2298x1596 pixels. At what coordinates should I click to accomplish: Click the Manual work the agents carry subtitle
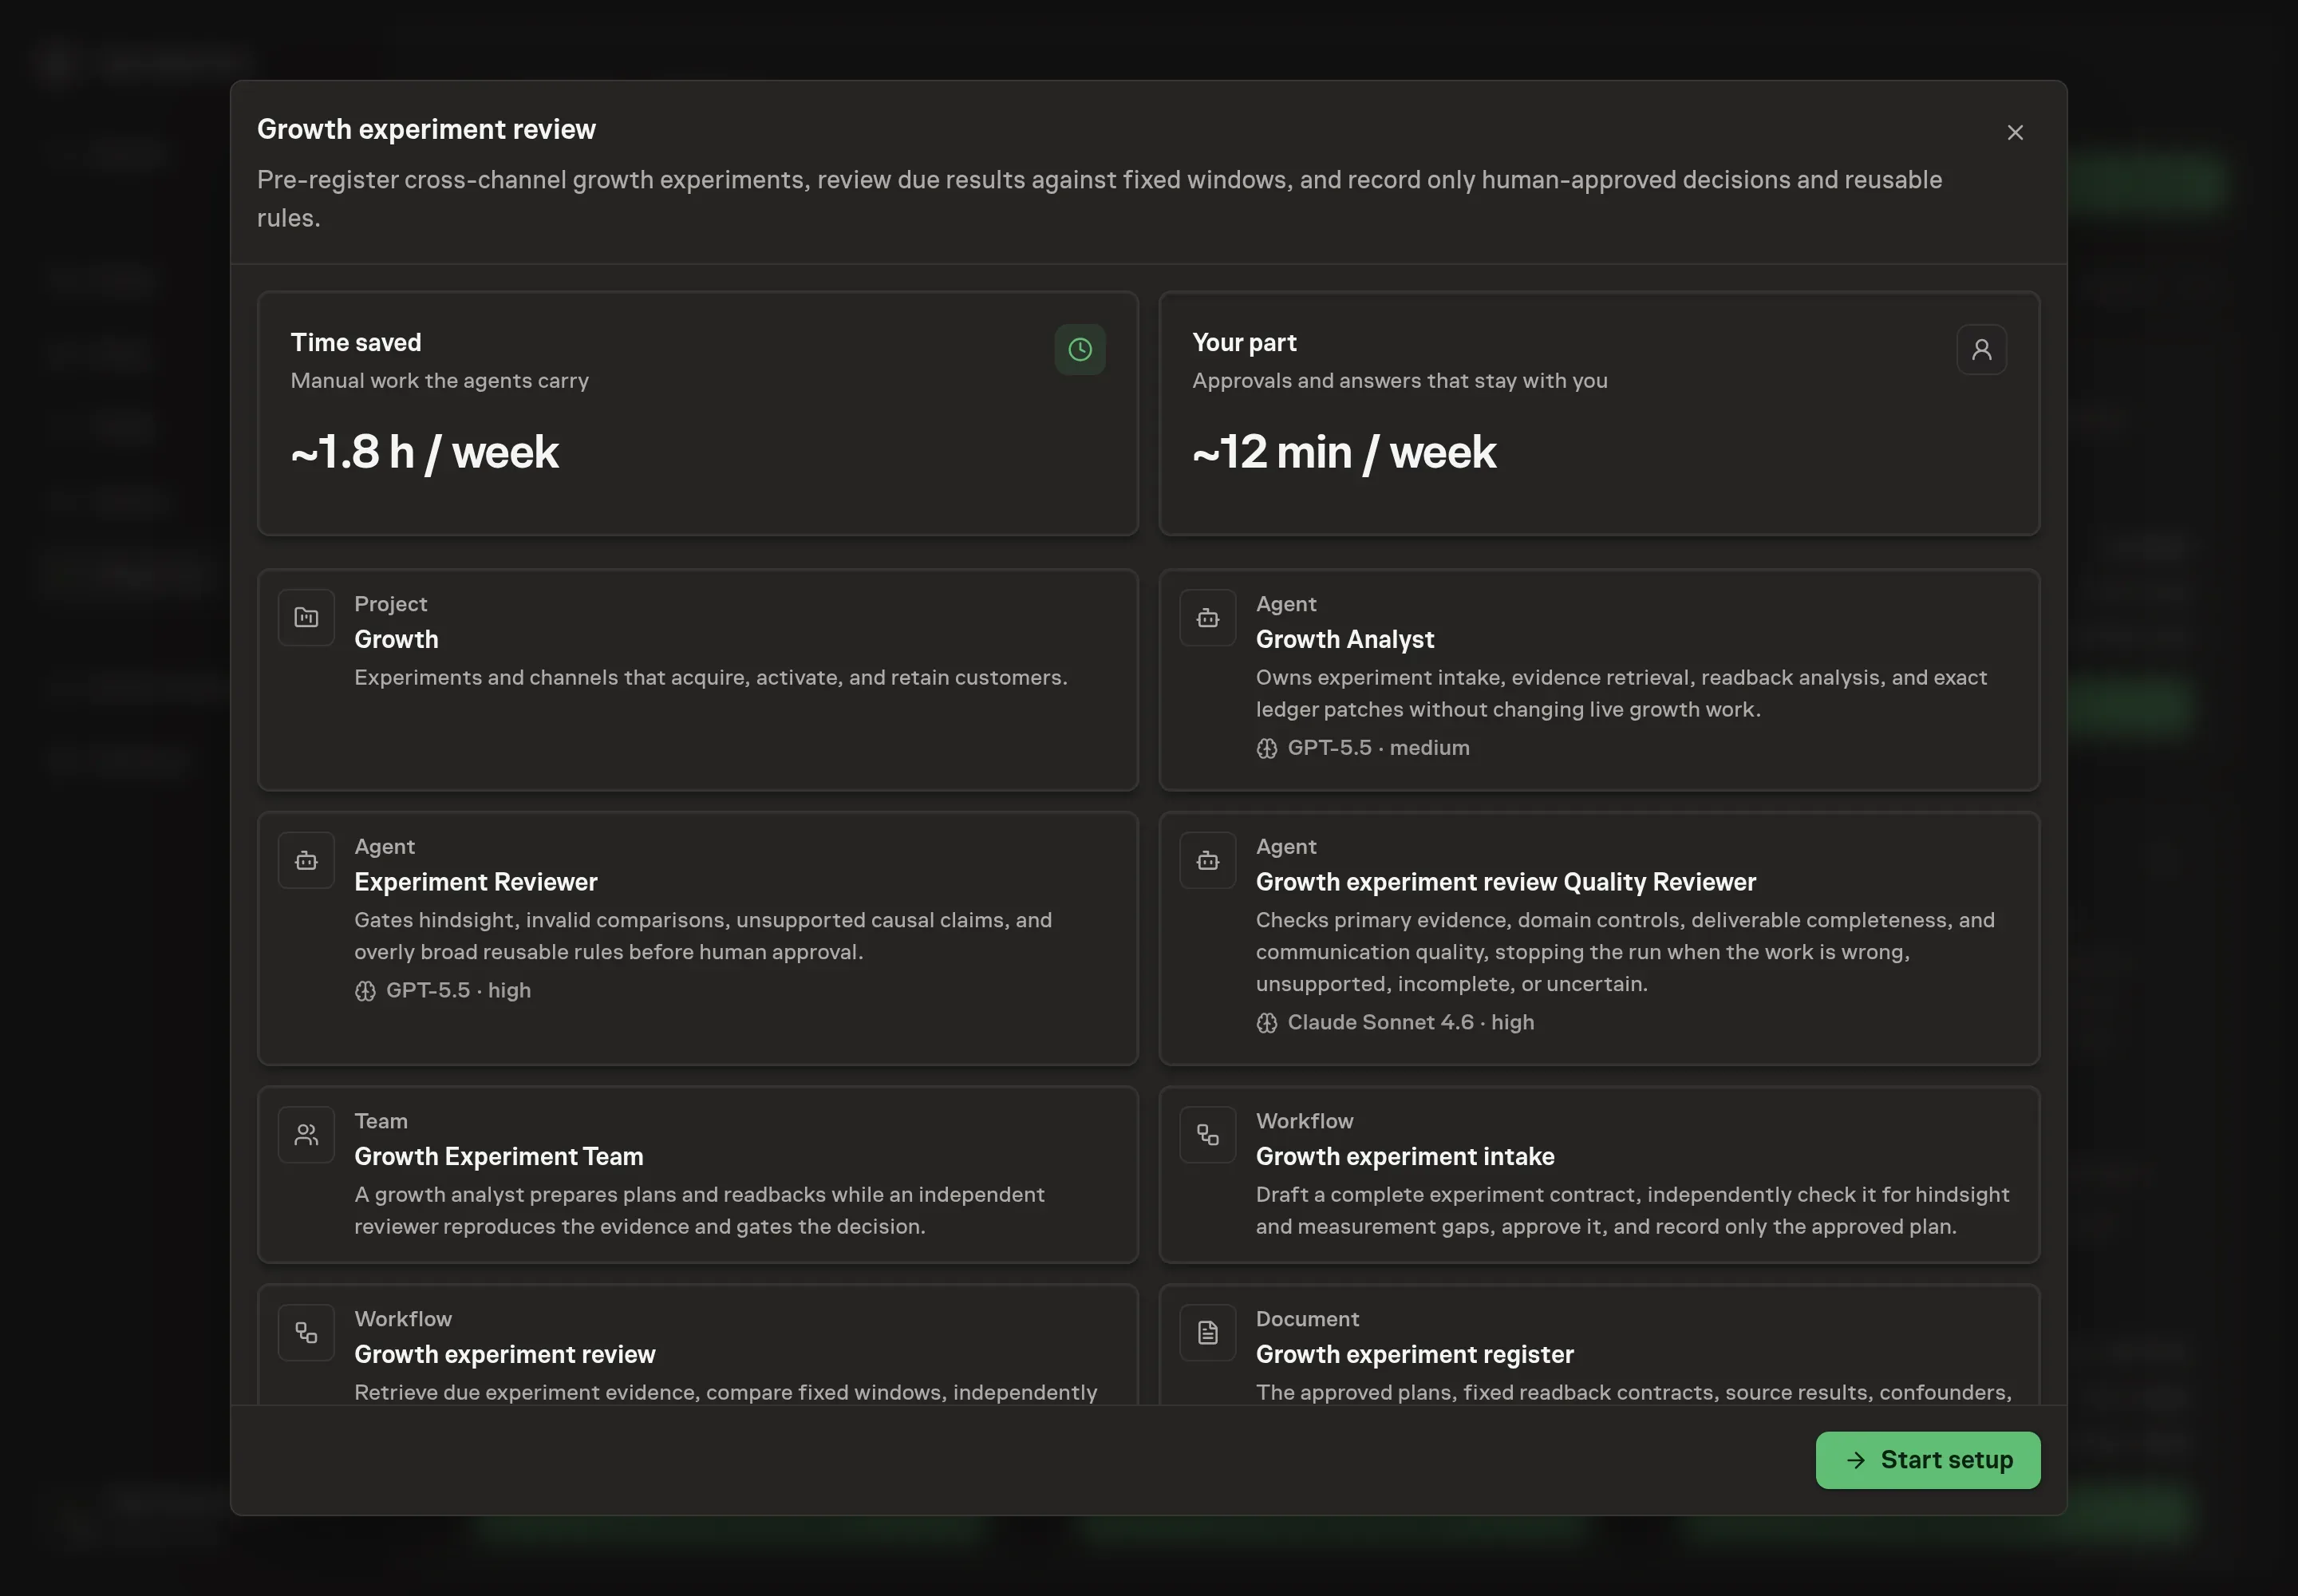click(x=439, y=381)
